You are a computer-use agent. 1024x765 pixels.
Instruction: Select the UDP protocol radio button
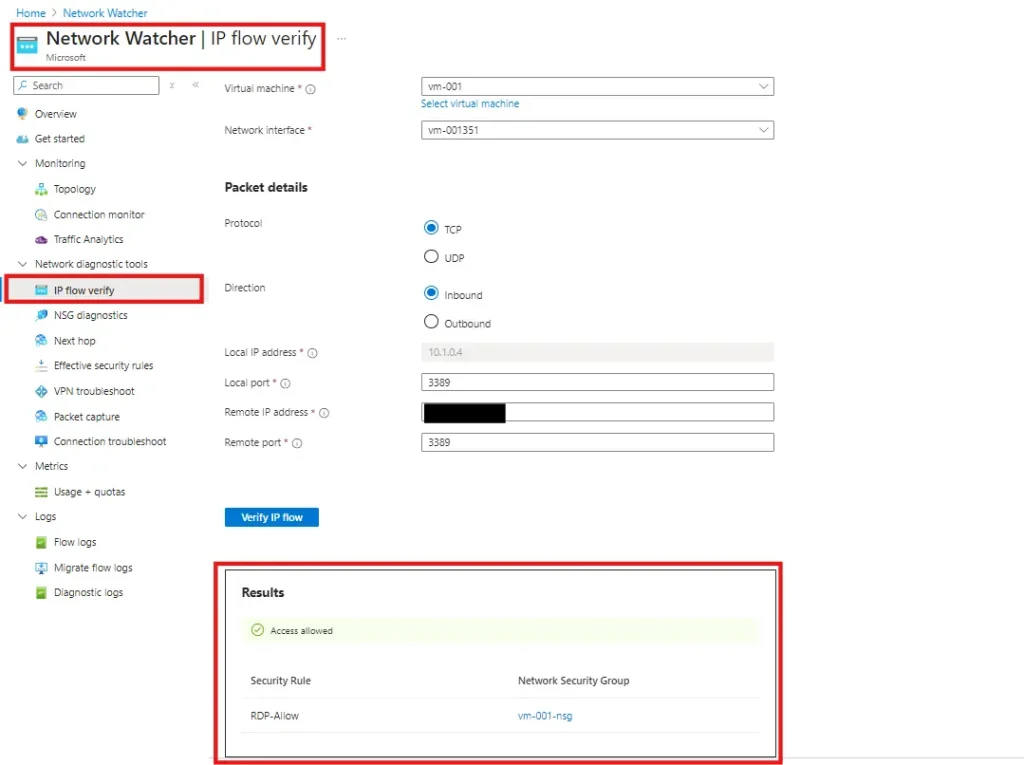pos(432,257)
